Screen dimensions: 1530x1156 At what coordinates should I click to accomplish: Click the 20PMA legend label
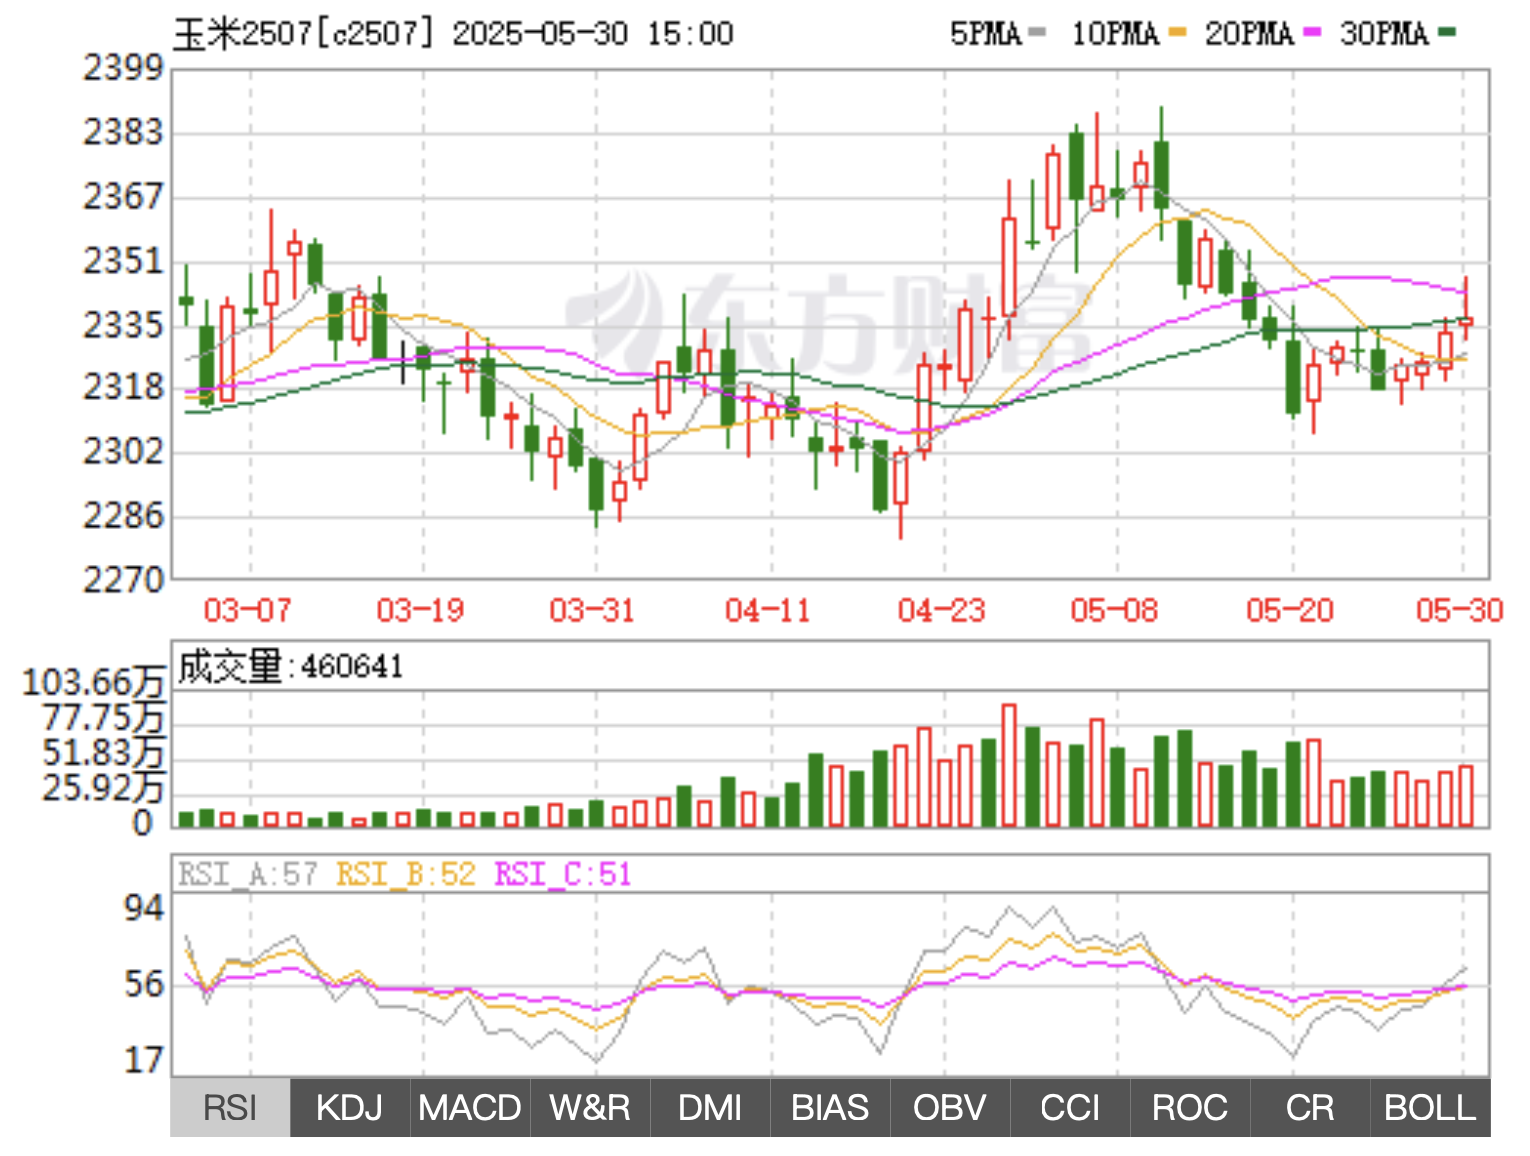(x=1249, y=34)
